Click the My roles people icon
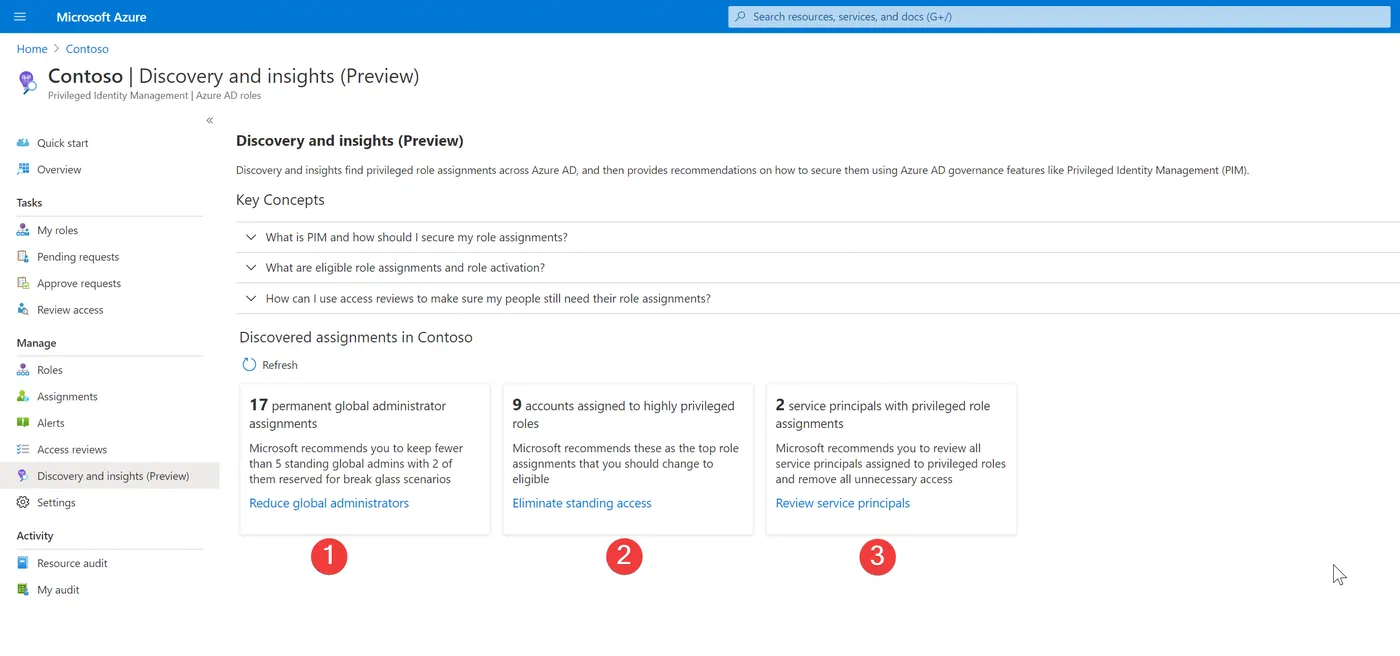1400x656 pixels. pos(23,230)
